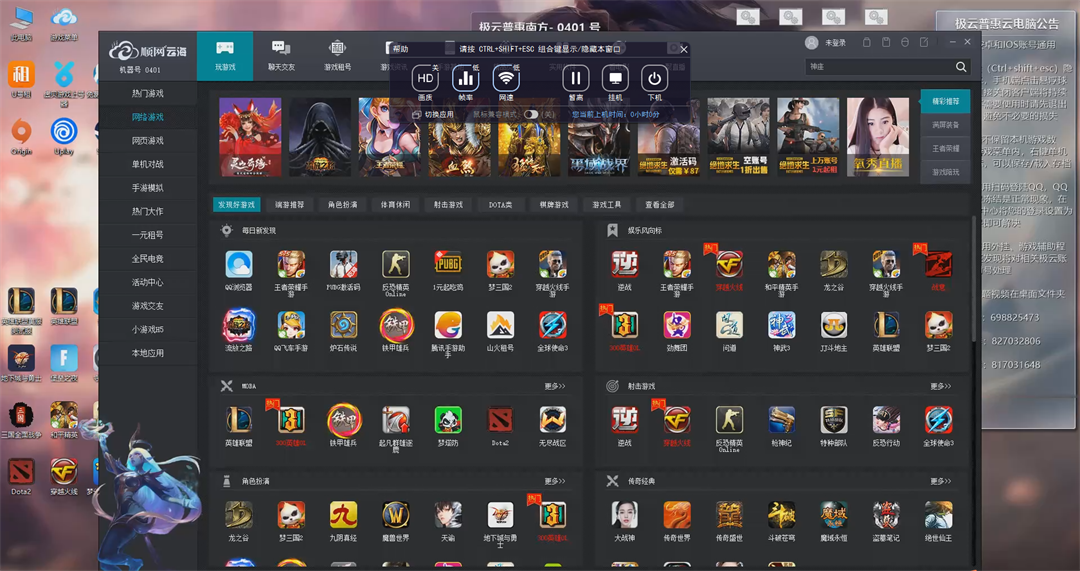Open the 灵山奇缘 banner thumbnail
The image size is (1080, 571).
pyautogui.click(x=250, y=137)
